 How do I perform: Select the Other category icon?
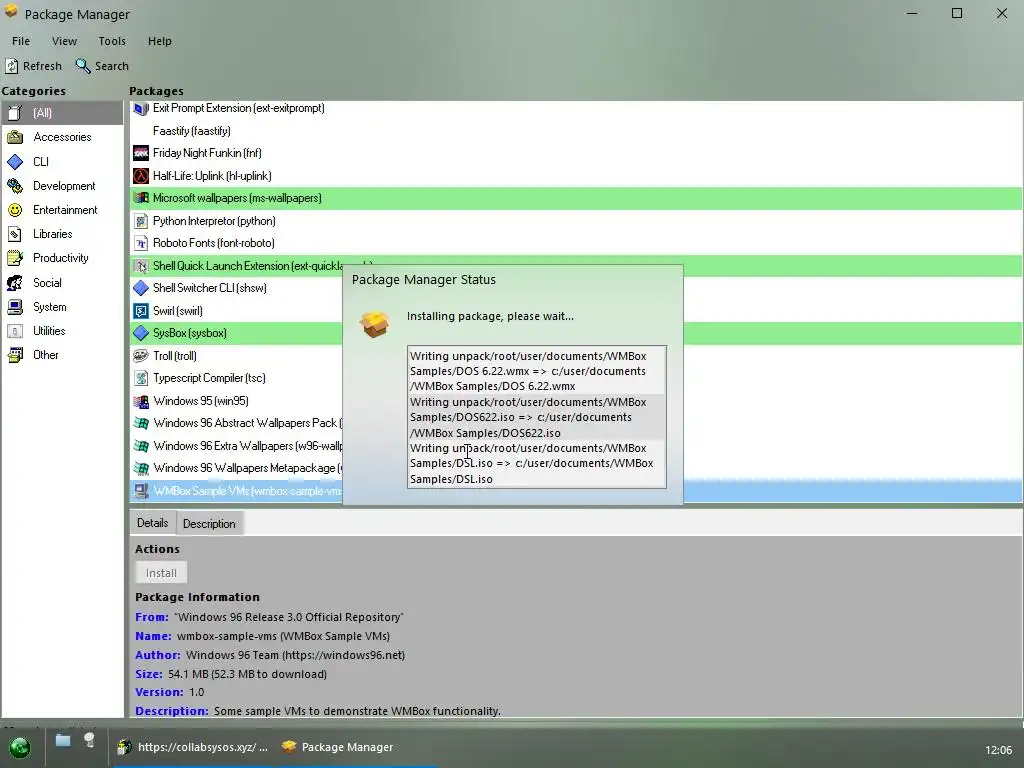[x=15, y=355]
